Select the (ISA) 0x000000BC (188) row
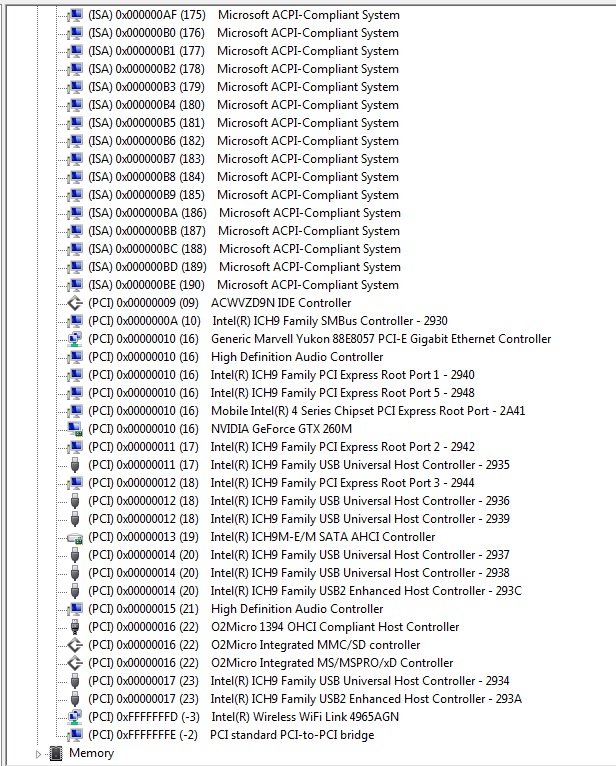Screen dimensions: 616x766 pyautogui.click(x=244, y=249)
